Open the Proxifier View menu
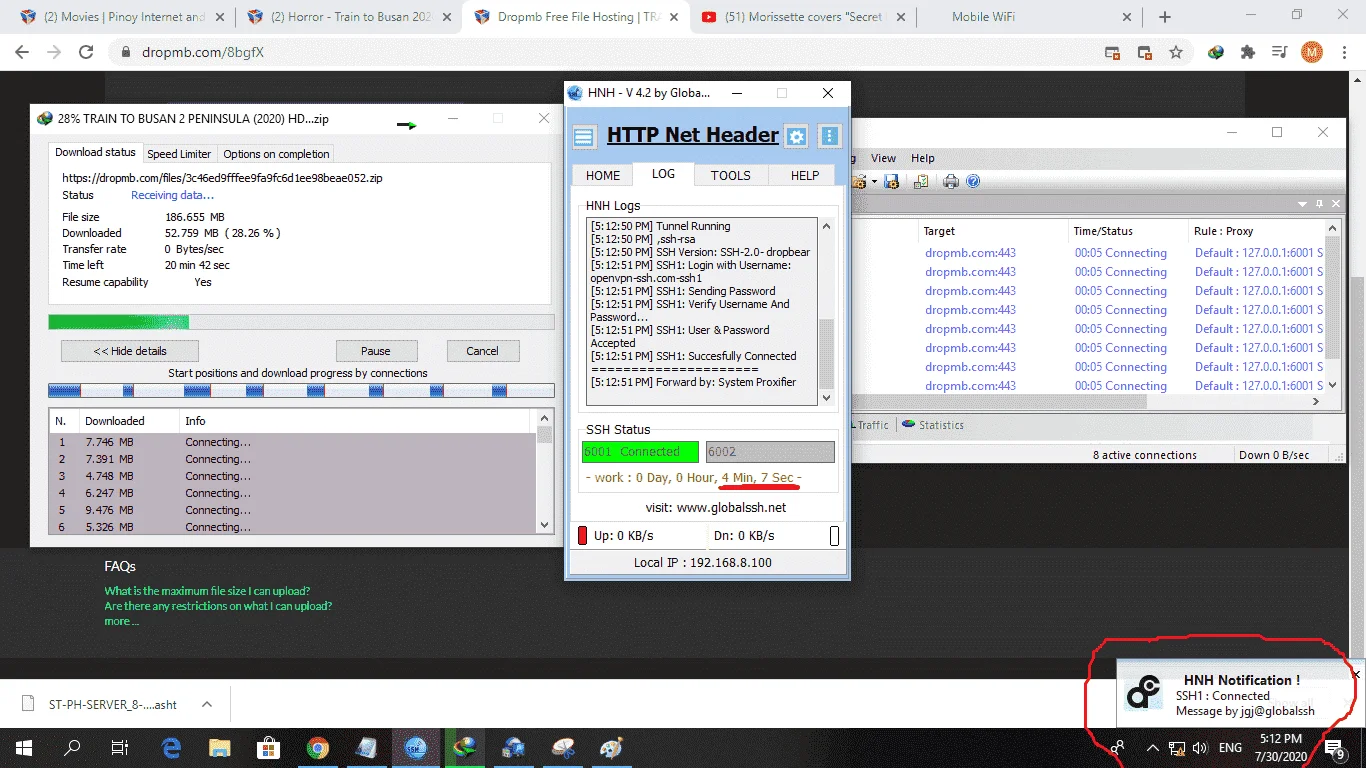The width and height of the screenshot is (1366, 768). pos(883,158)
